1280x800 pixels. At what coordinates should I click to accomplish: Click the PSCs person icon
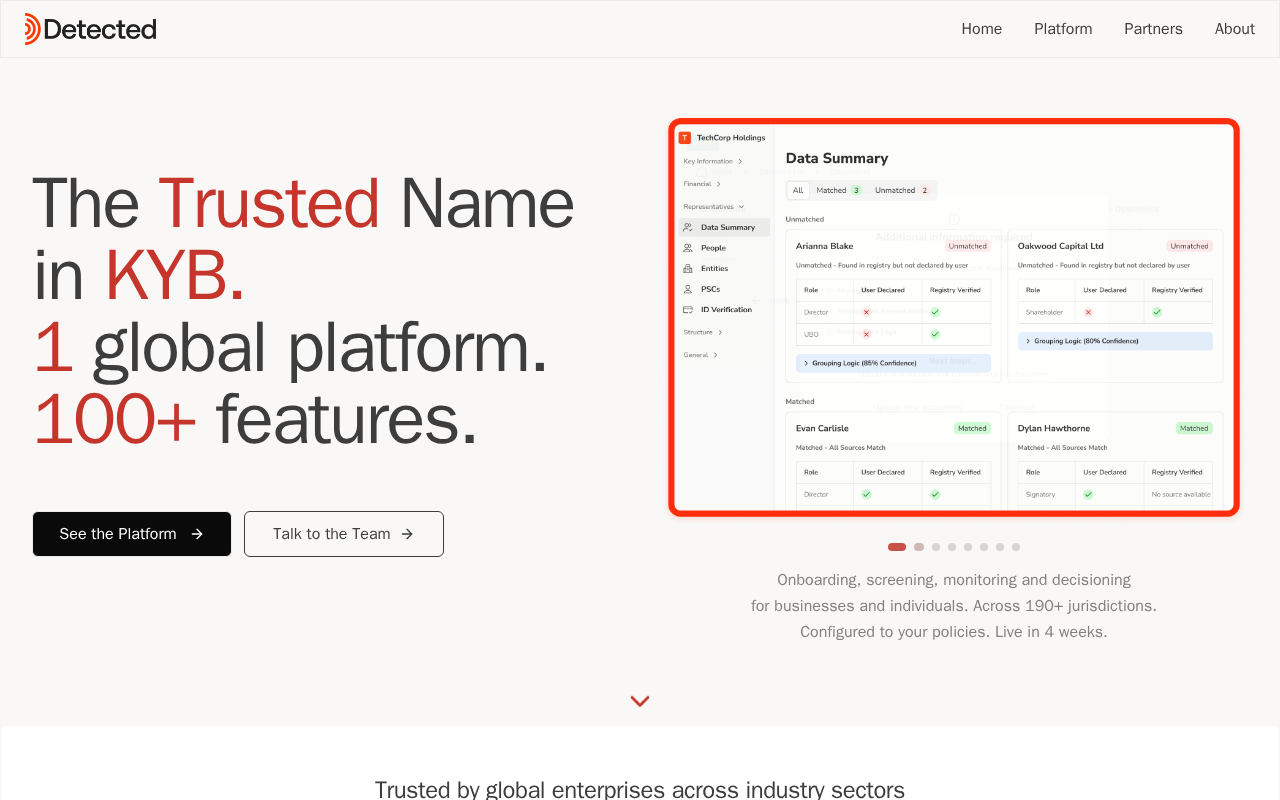click(x=688, y=289)
